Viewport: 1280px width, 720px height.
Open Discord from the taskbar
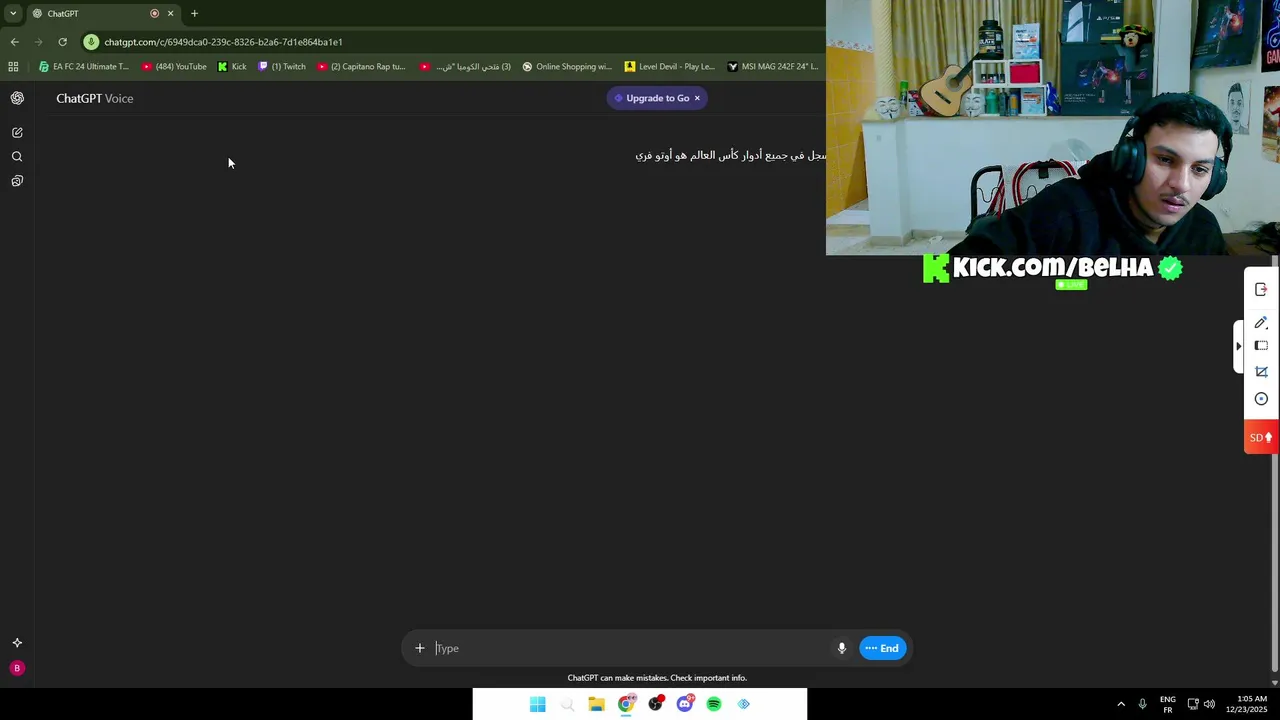coord(685,704)
